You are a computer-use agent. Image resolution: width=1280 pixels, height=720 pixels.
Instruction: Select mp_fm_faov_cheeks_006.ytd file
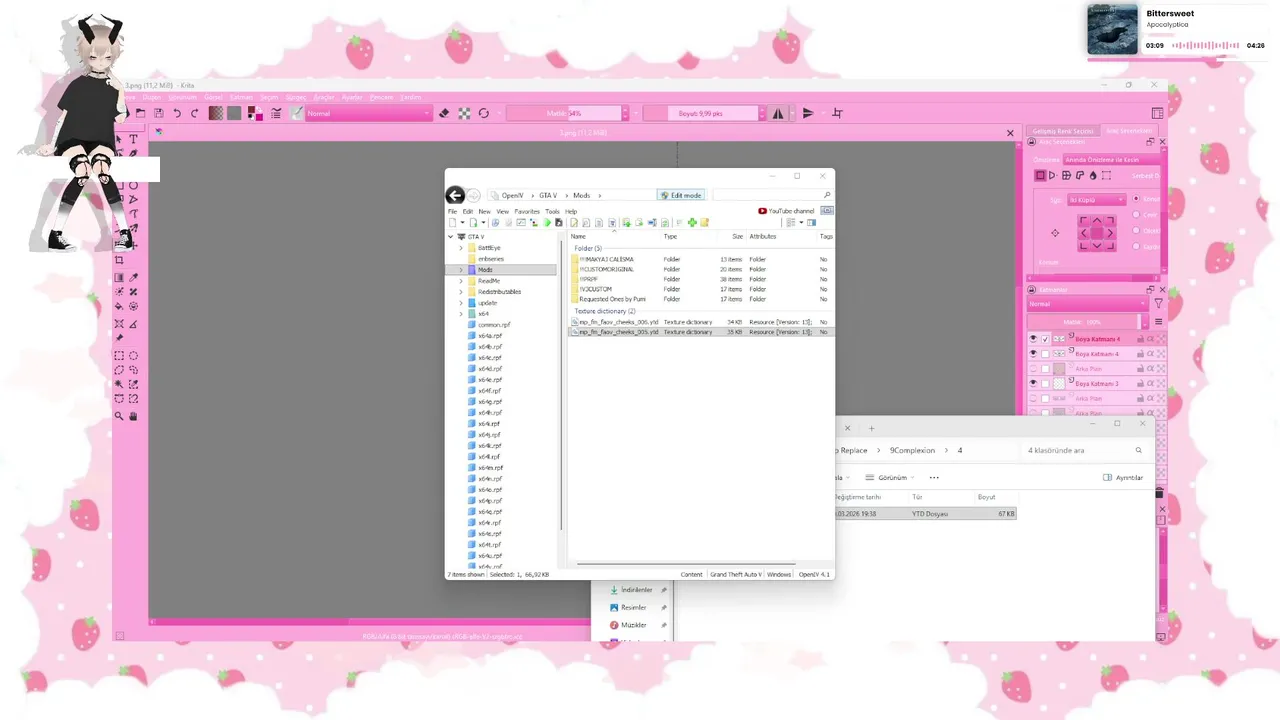point(618,322)
